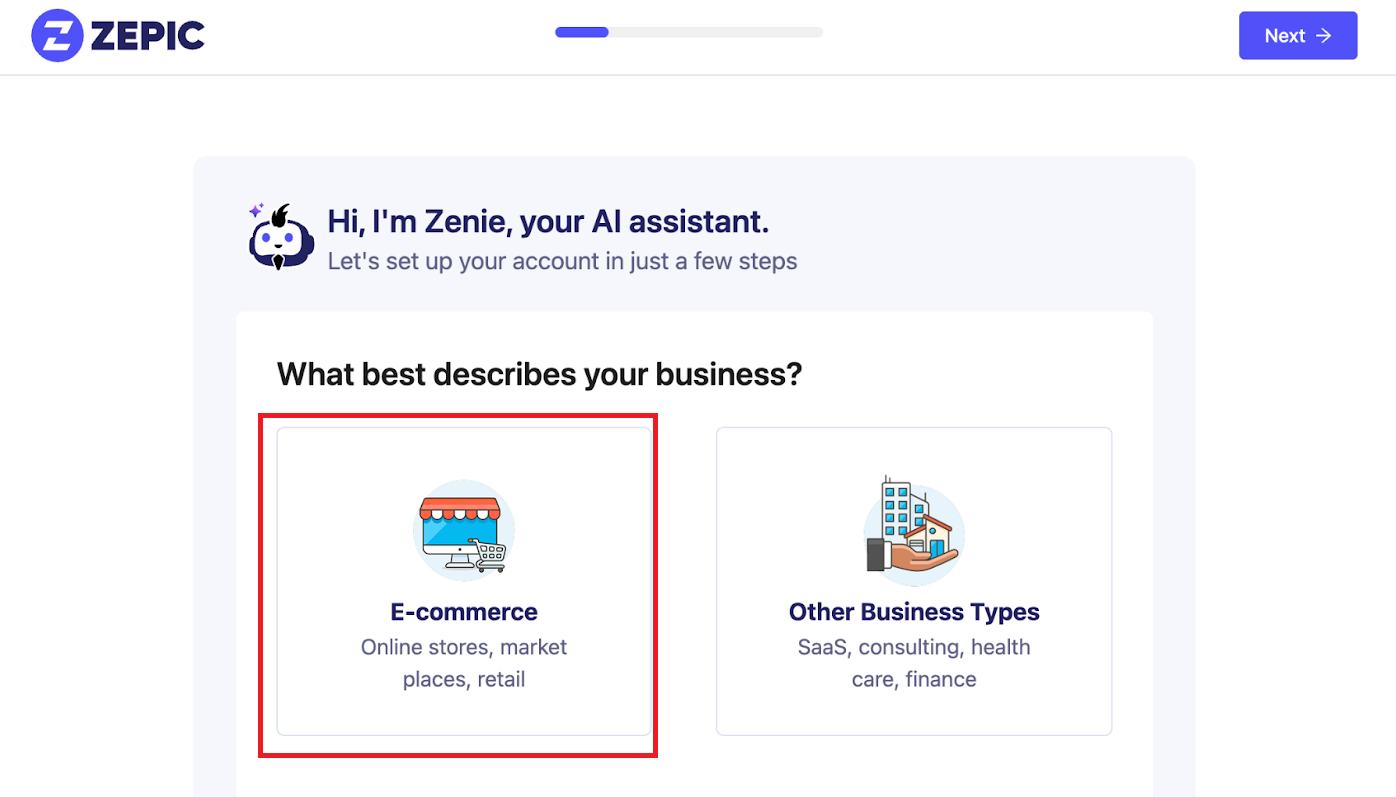This screenshot has width=1396, height=797.
Task: Click the "SaaS, consulting, health care, finance" description
Action: pyautogui.click(x=914, y=663)
